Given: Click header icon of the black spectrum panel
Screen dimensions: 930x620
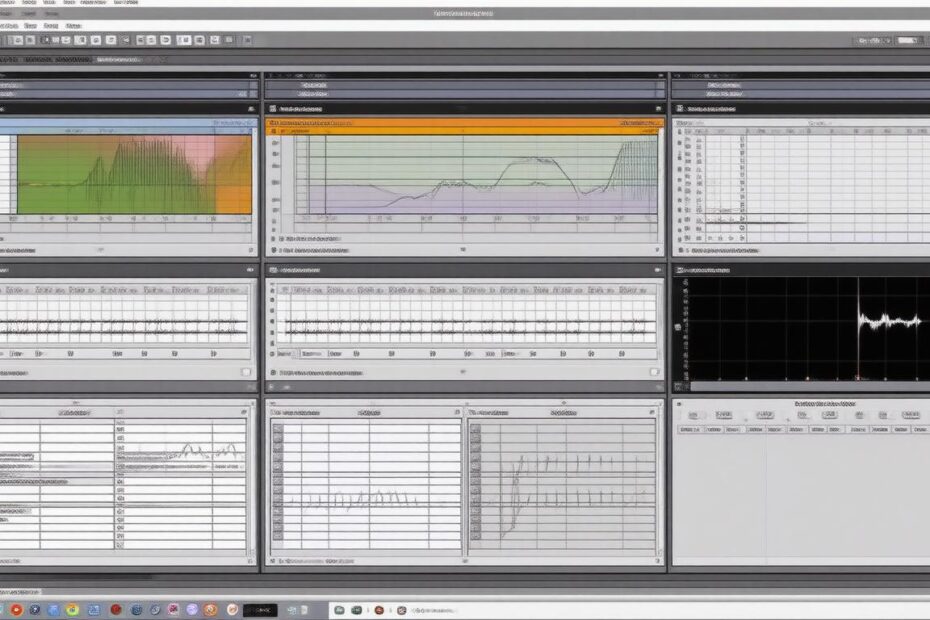Looking at the screenshot, I should [679, 270].
